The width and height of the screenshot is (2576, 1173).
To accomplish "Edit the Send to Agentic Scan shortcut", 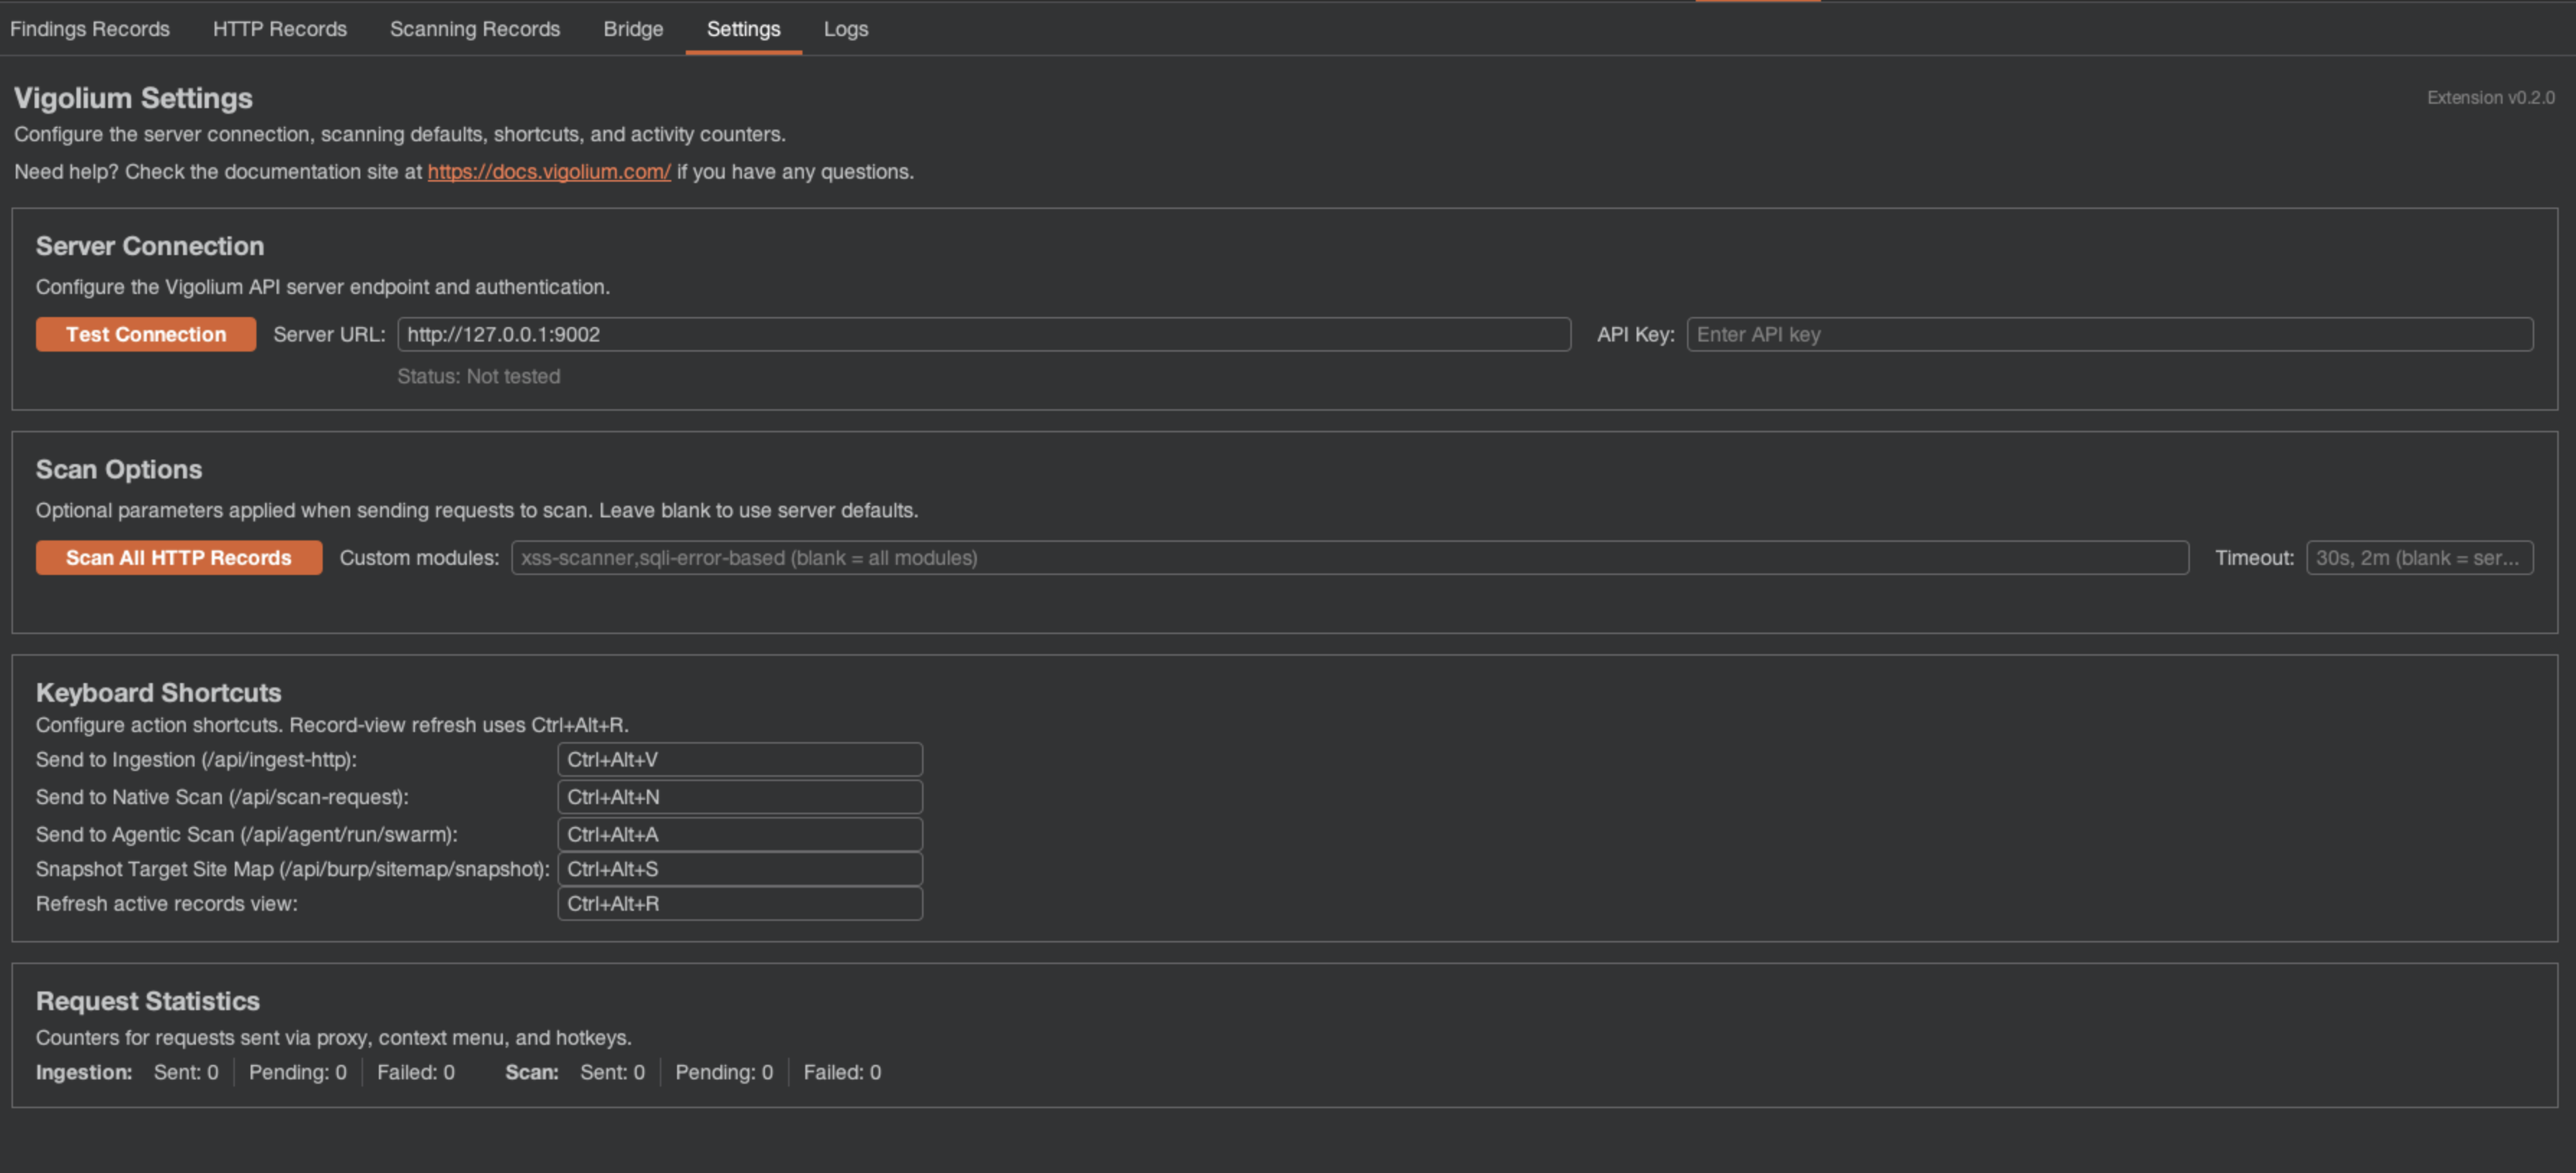I will point(740,834).
